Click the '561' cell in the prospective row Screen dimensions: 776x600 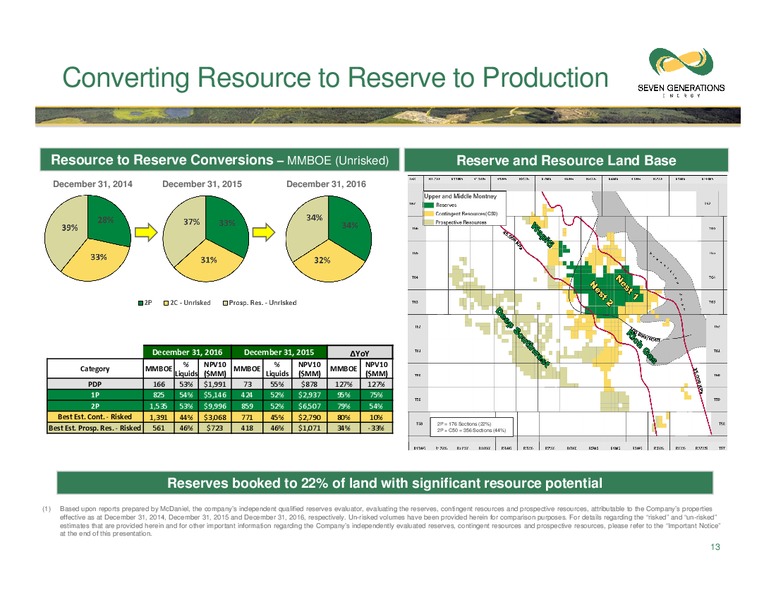[158, 428]
